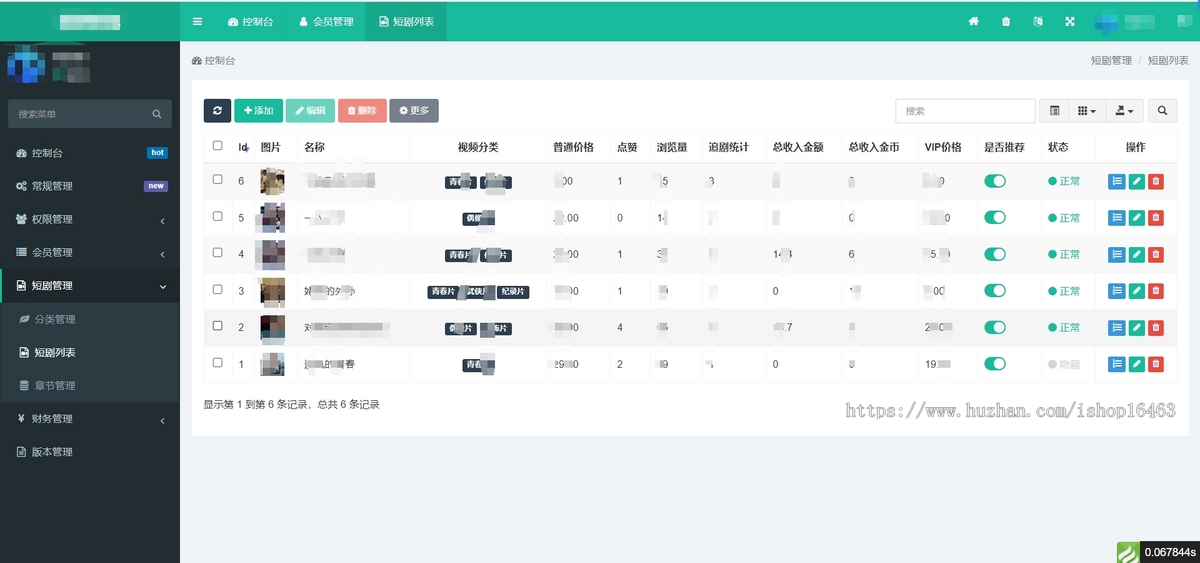Click the 编辑 edit toolbar button

tap(310, 110)
